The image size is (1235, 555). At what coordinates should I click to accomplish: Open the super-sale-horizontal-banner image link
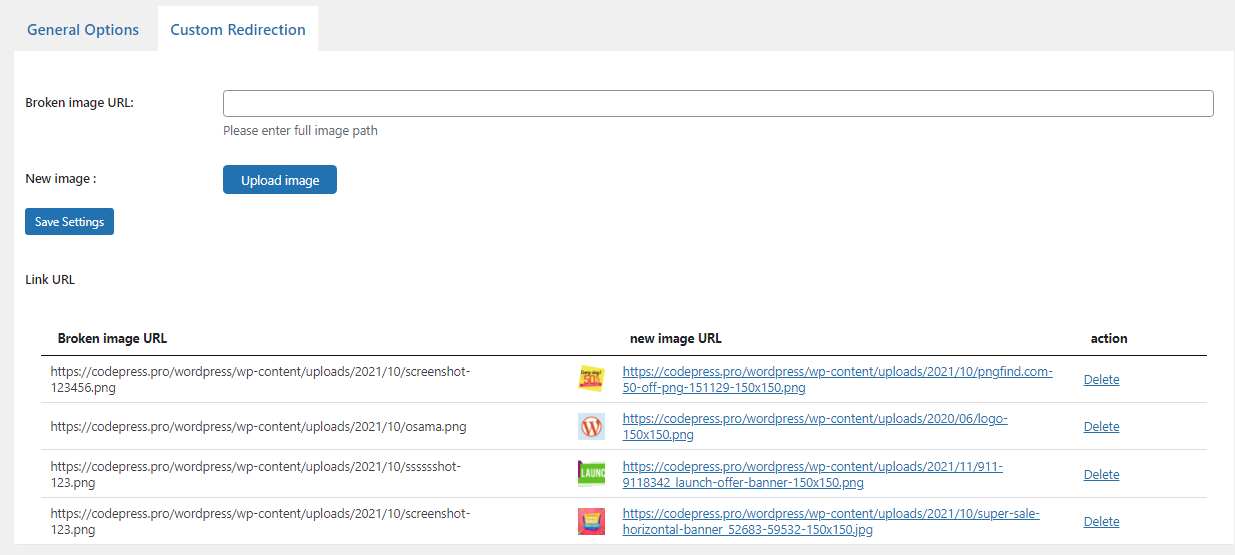[x=830, y=522]
